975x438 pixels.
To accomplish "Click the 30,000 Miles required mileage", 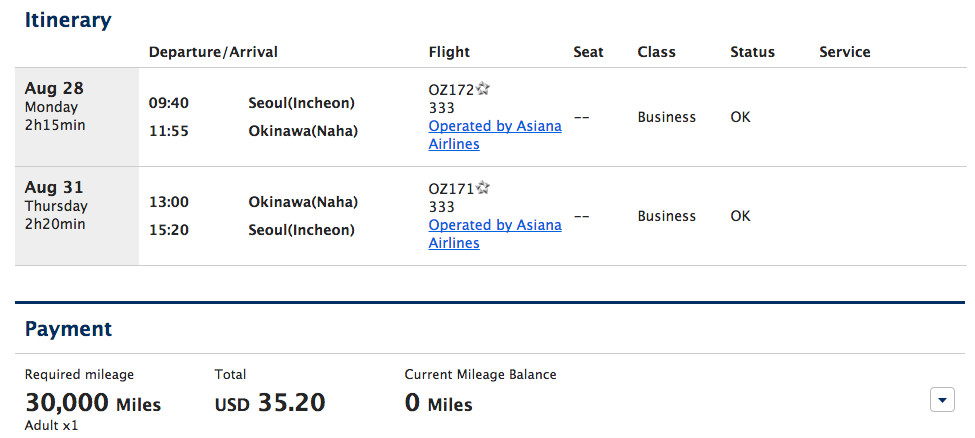I will coord(93,403).
